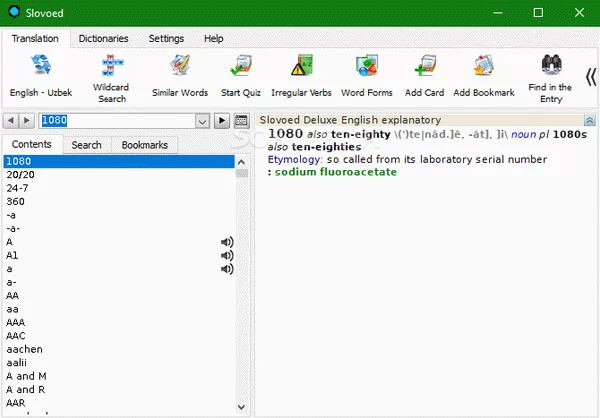Viewport: 600px width, 418px height.
Task: Select 360 entry in word list
Action: tap(119, 201)
